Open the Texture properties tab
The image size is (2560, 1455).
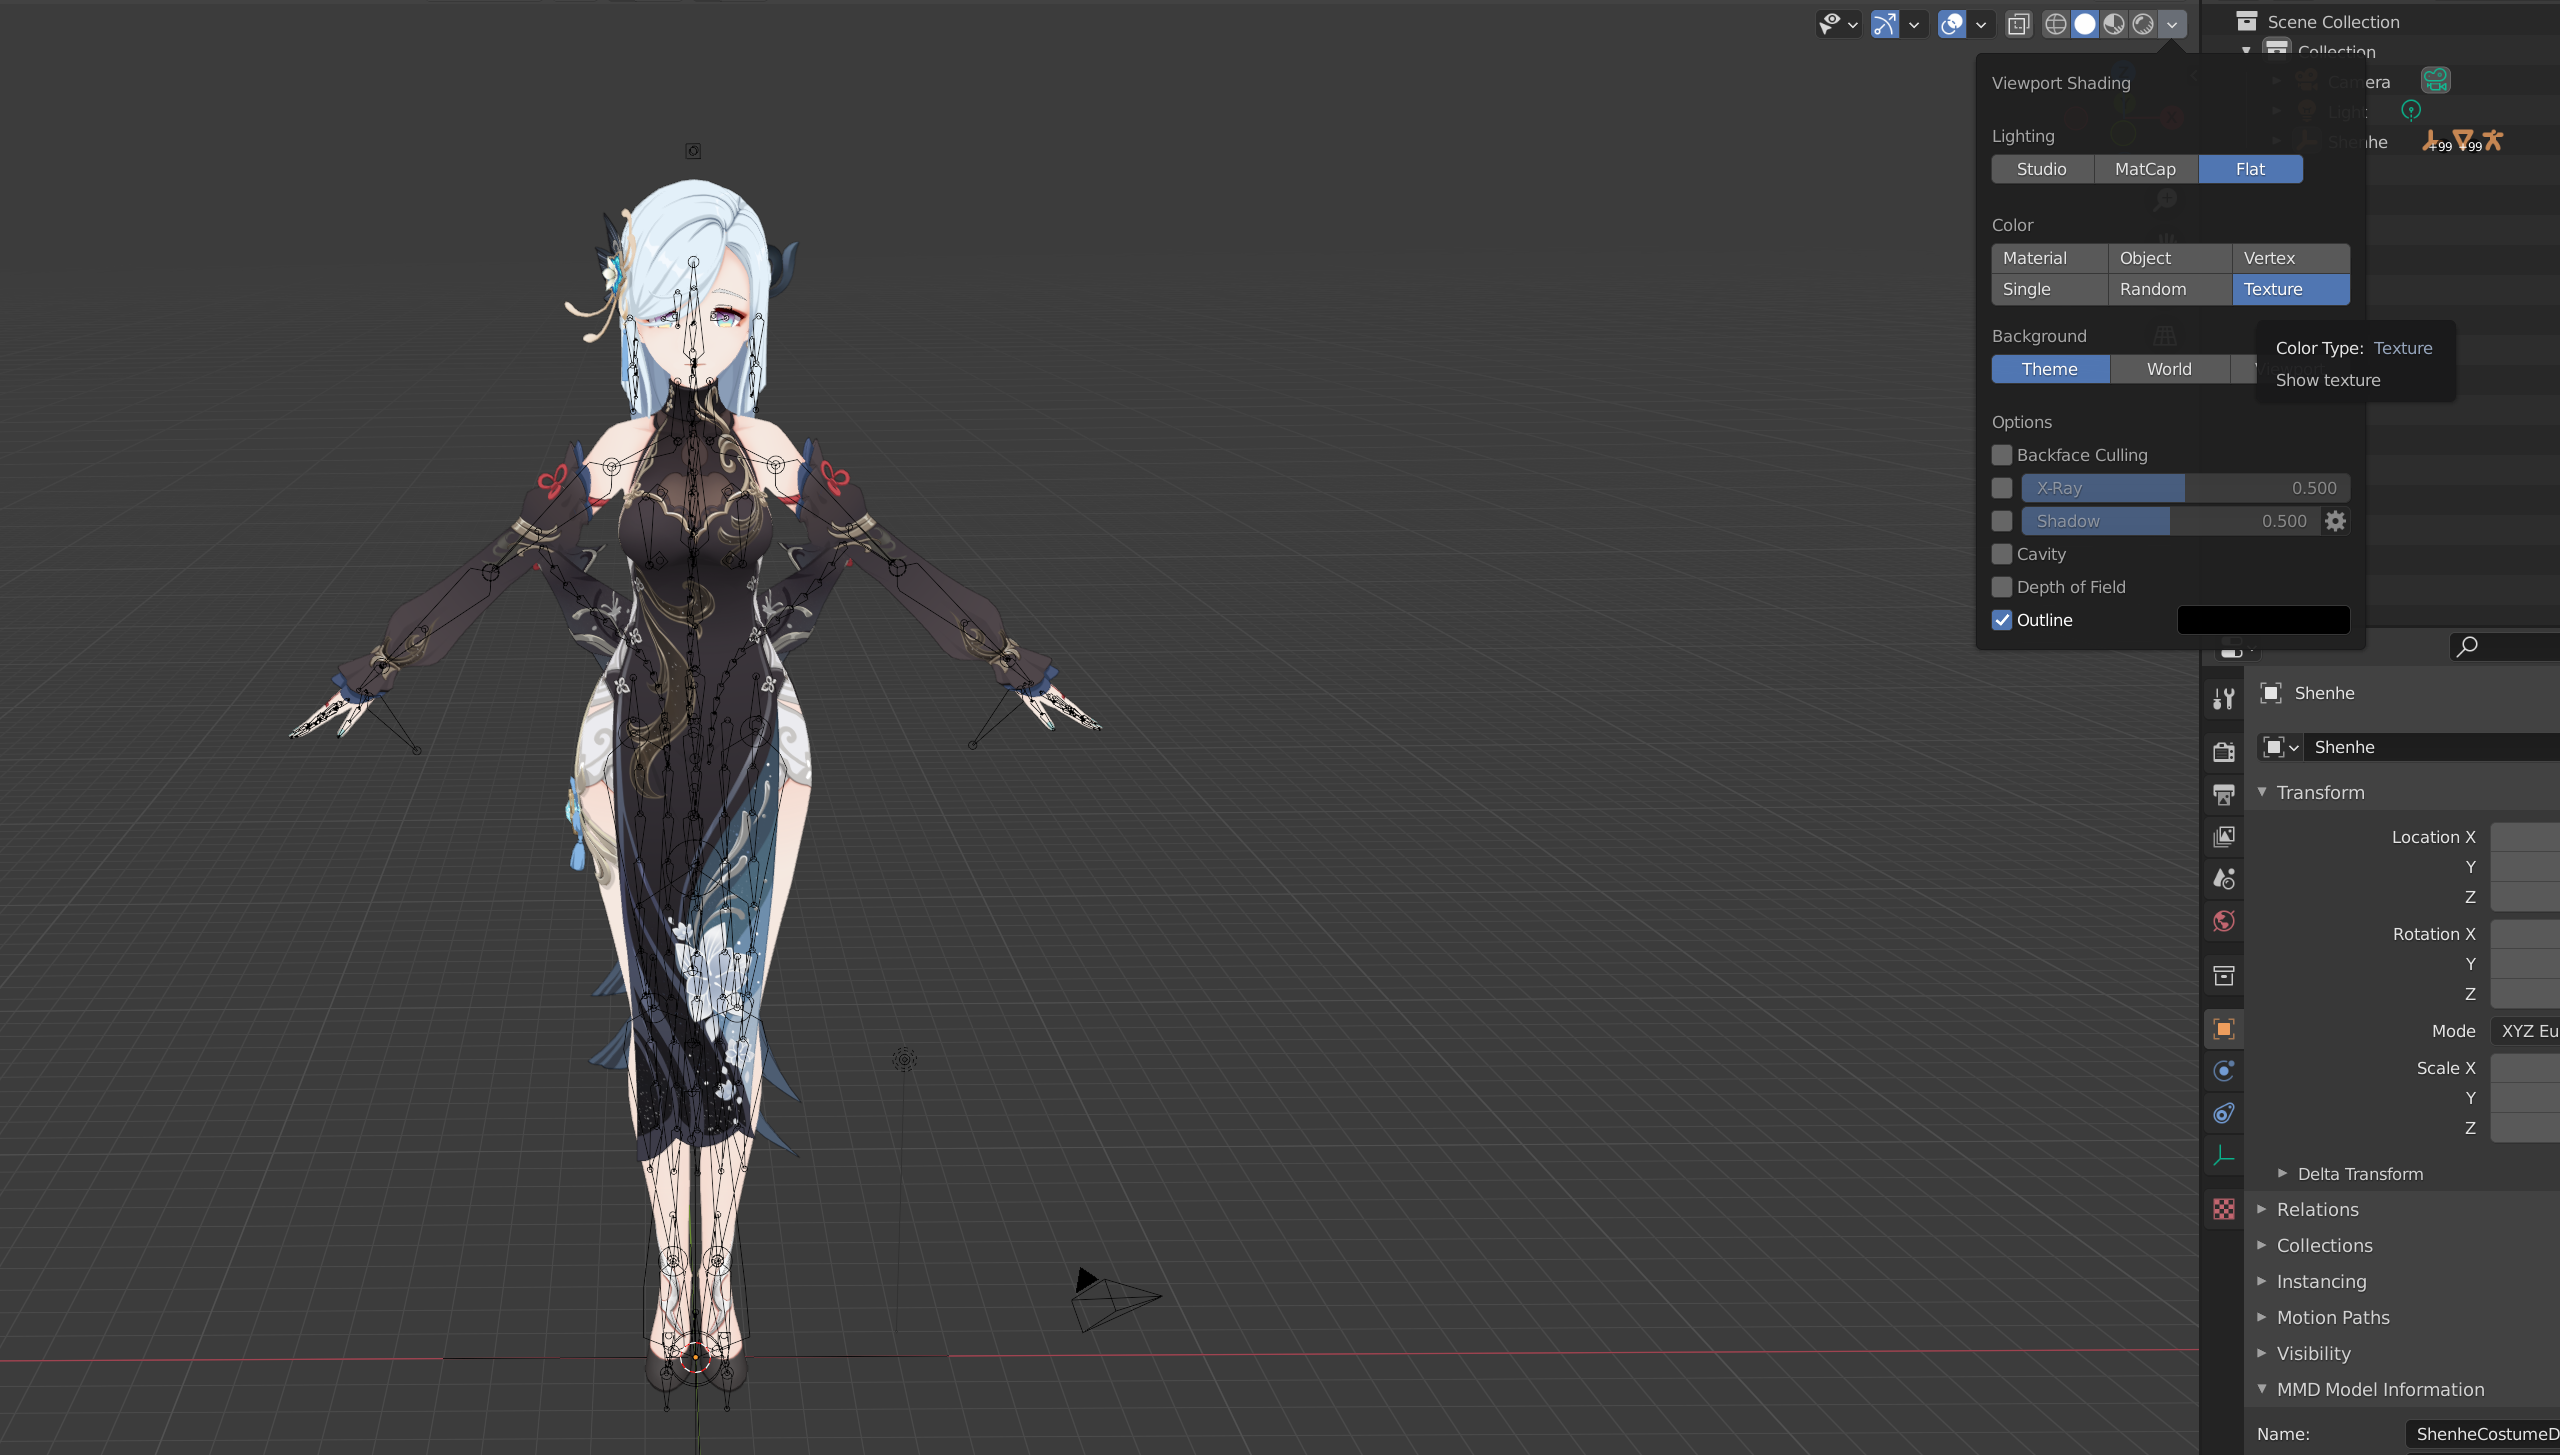click(x=2223, y=1209)
